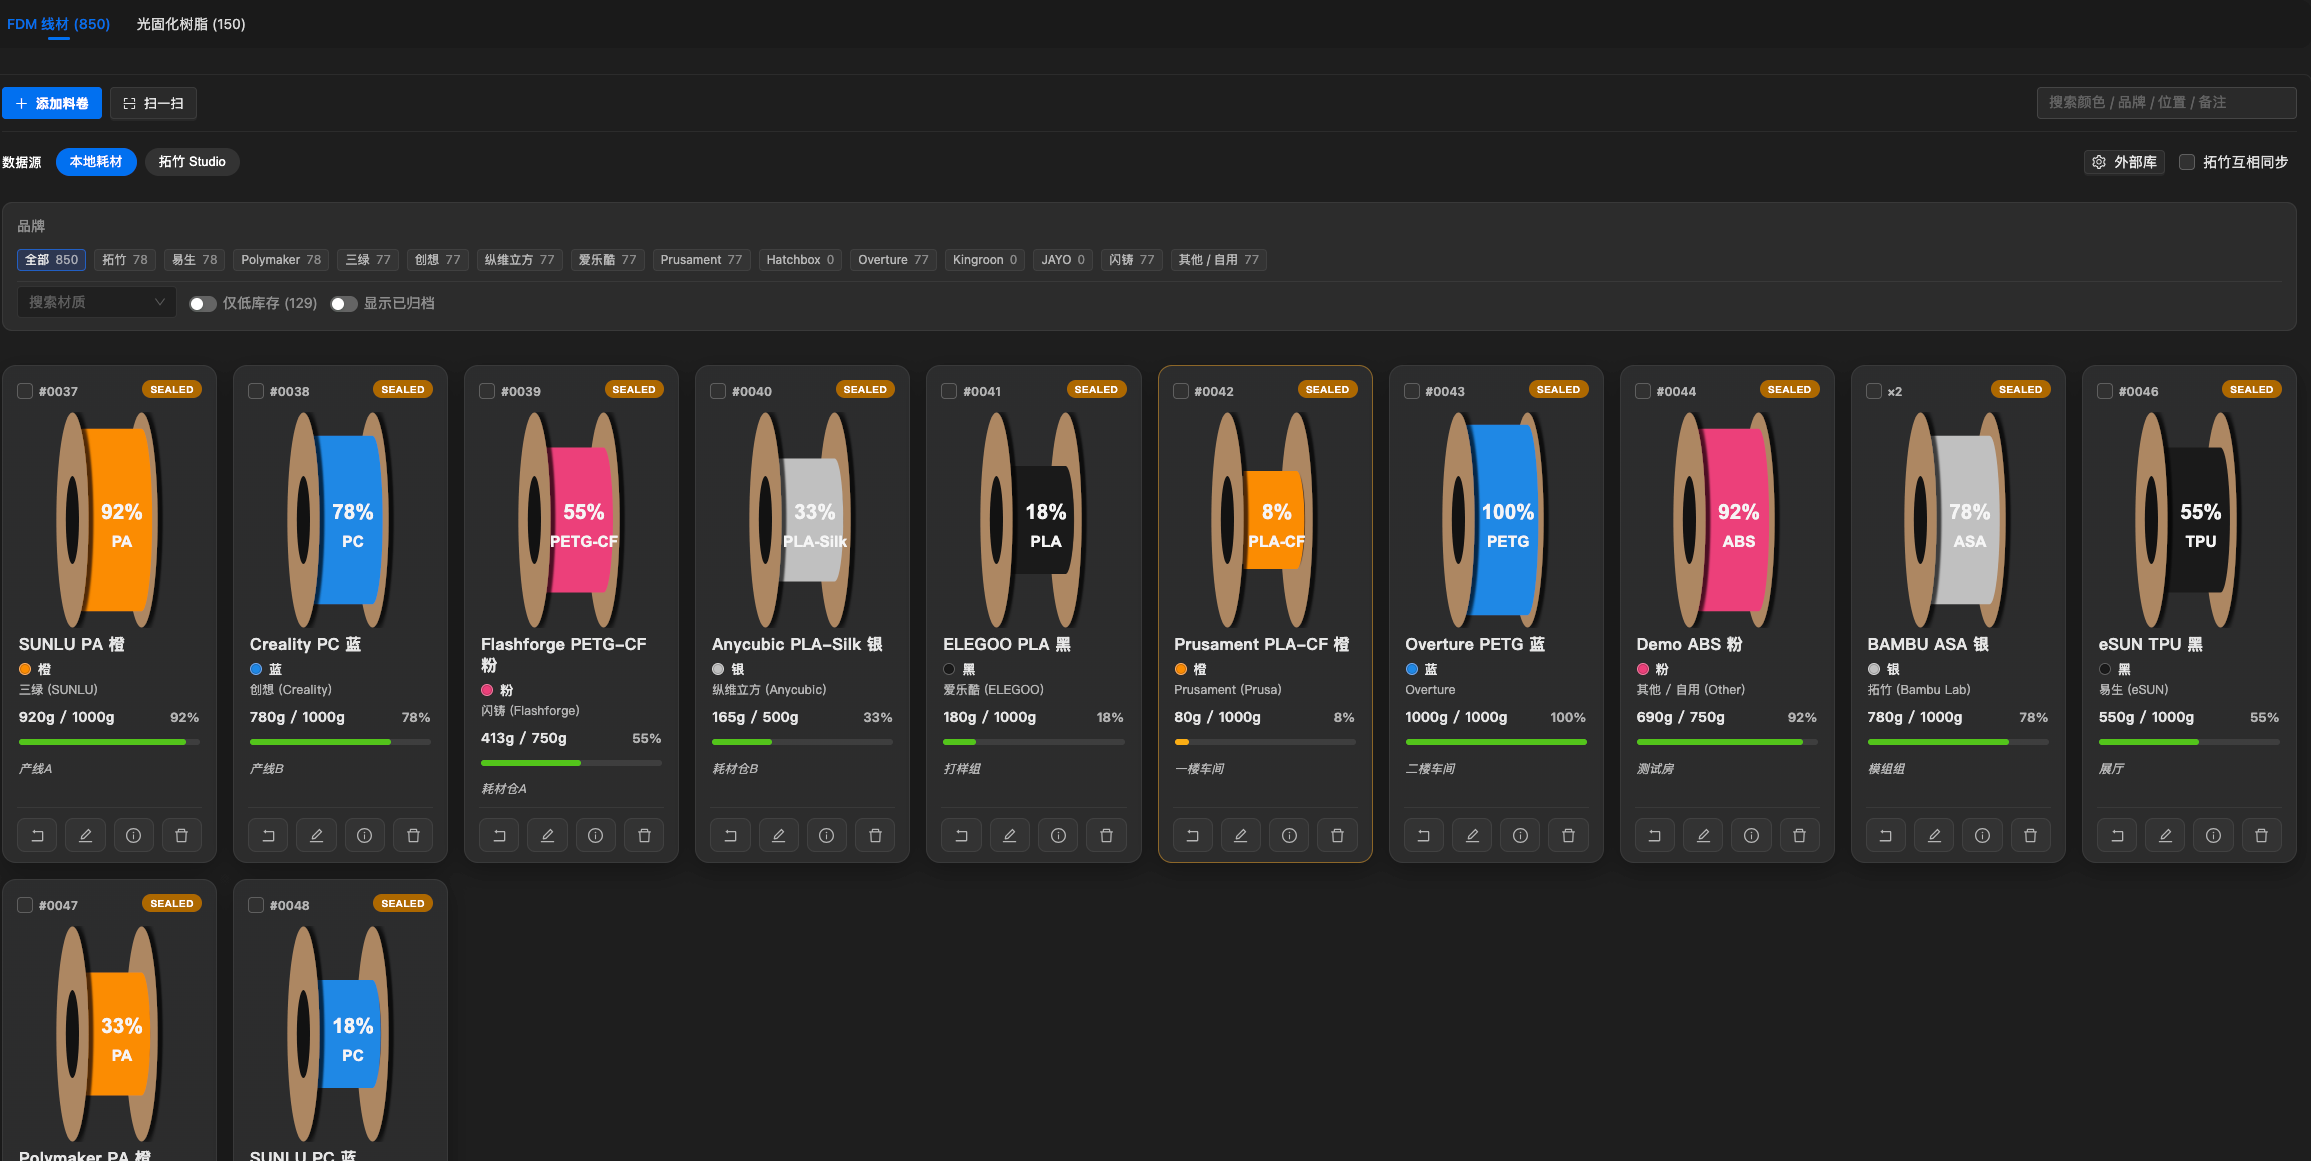The height and width of the screenshot is (1161, 2311).
Task: Click the pink 粉 color dot on Demo ABS
Action: [1643, 669]
